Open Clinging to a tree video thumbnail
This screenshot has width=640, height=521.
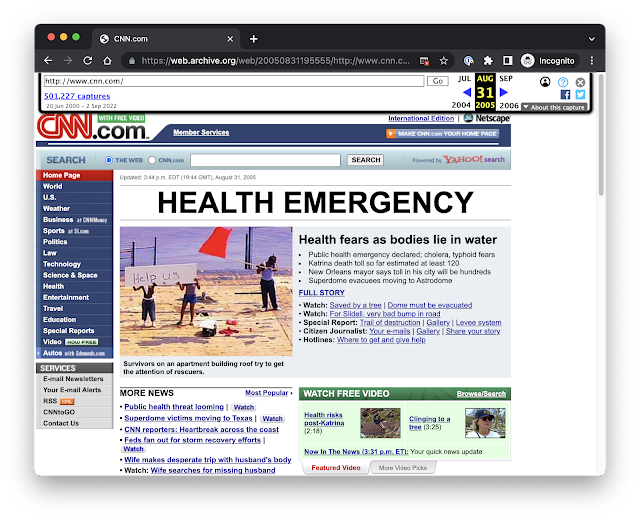click(x=485, y=423)
